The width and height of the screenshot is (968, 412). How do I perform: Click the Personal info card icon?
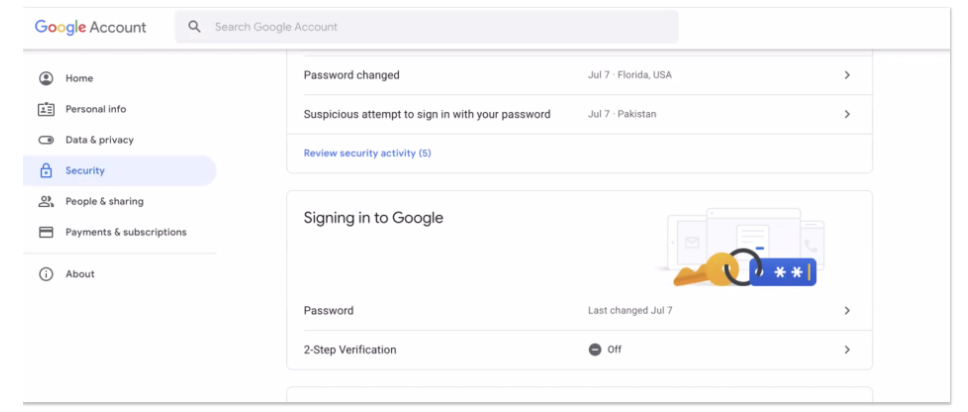45,109
